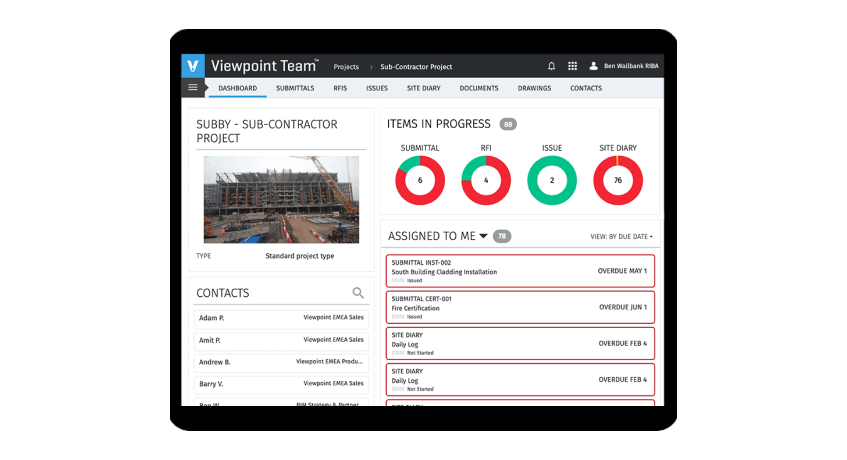Viewport: 847px width, 460px height.
Task: Click the Assigned To Me count badge 78
Action: point(502,236)
